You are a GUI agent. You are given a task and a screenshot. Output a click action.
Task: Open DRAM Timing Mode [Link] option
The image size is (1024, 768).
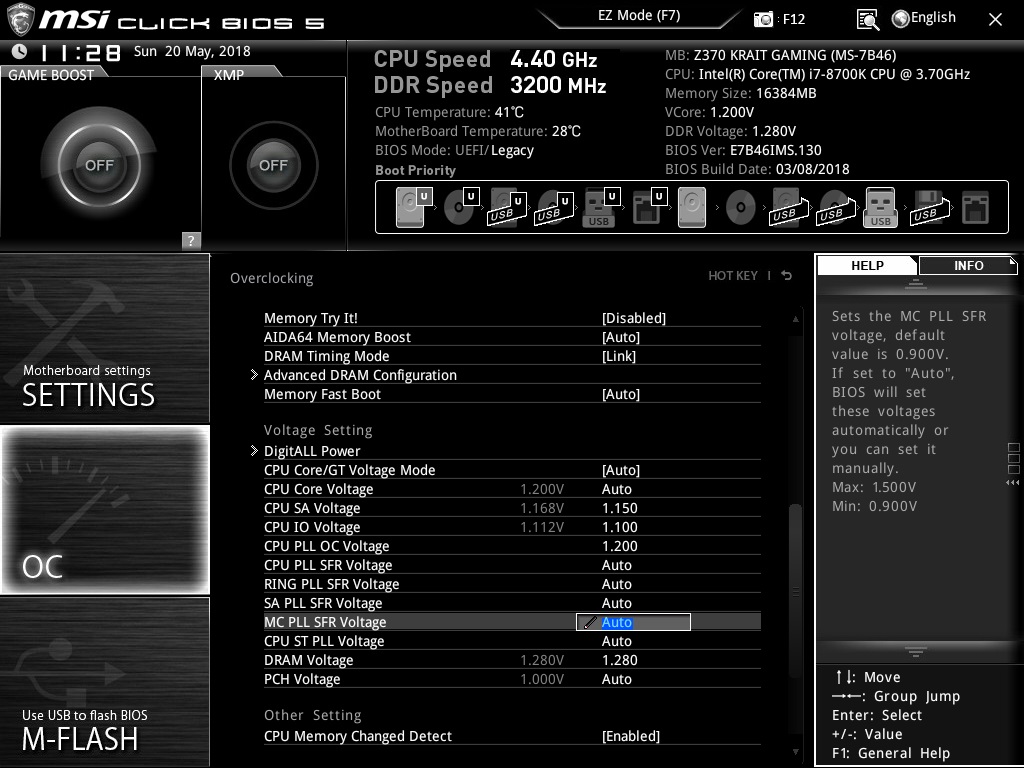coord(618,356)
